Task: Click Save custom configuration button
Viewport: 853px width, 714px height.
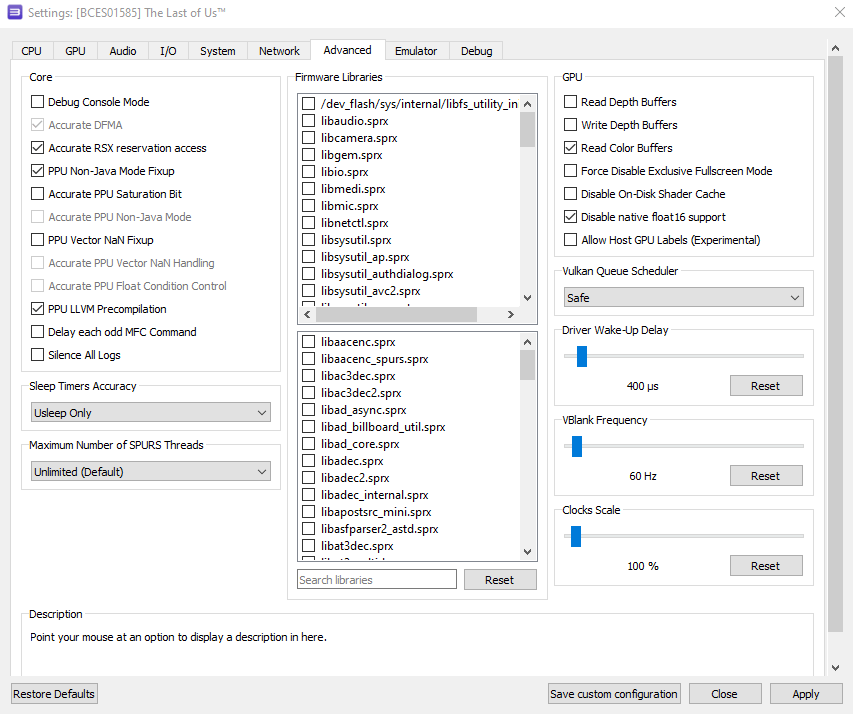Action: [614, 694]
